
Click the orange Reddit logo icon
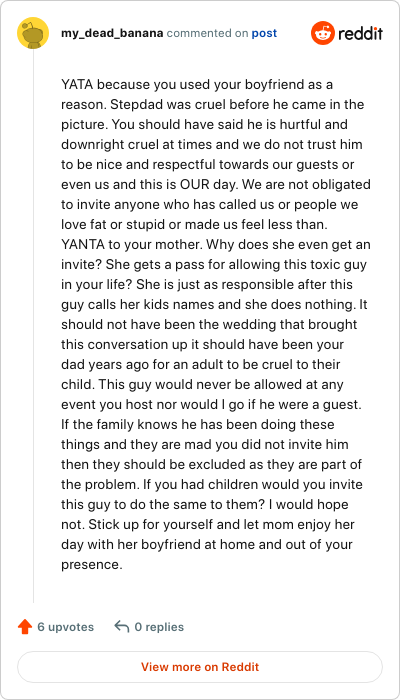tap(322, 33)
